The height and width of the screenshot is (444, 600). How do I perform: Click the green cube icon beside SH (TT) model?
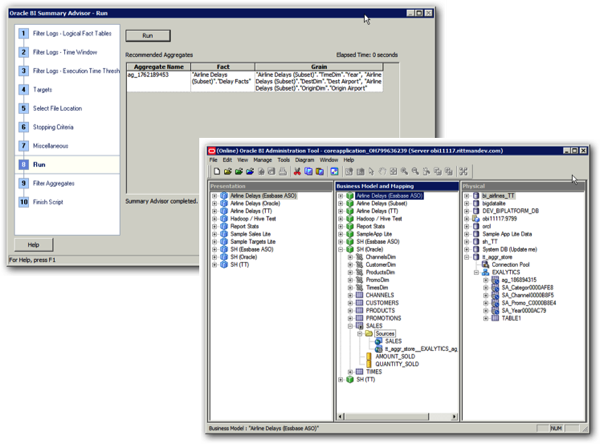click(350, 379)
